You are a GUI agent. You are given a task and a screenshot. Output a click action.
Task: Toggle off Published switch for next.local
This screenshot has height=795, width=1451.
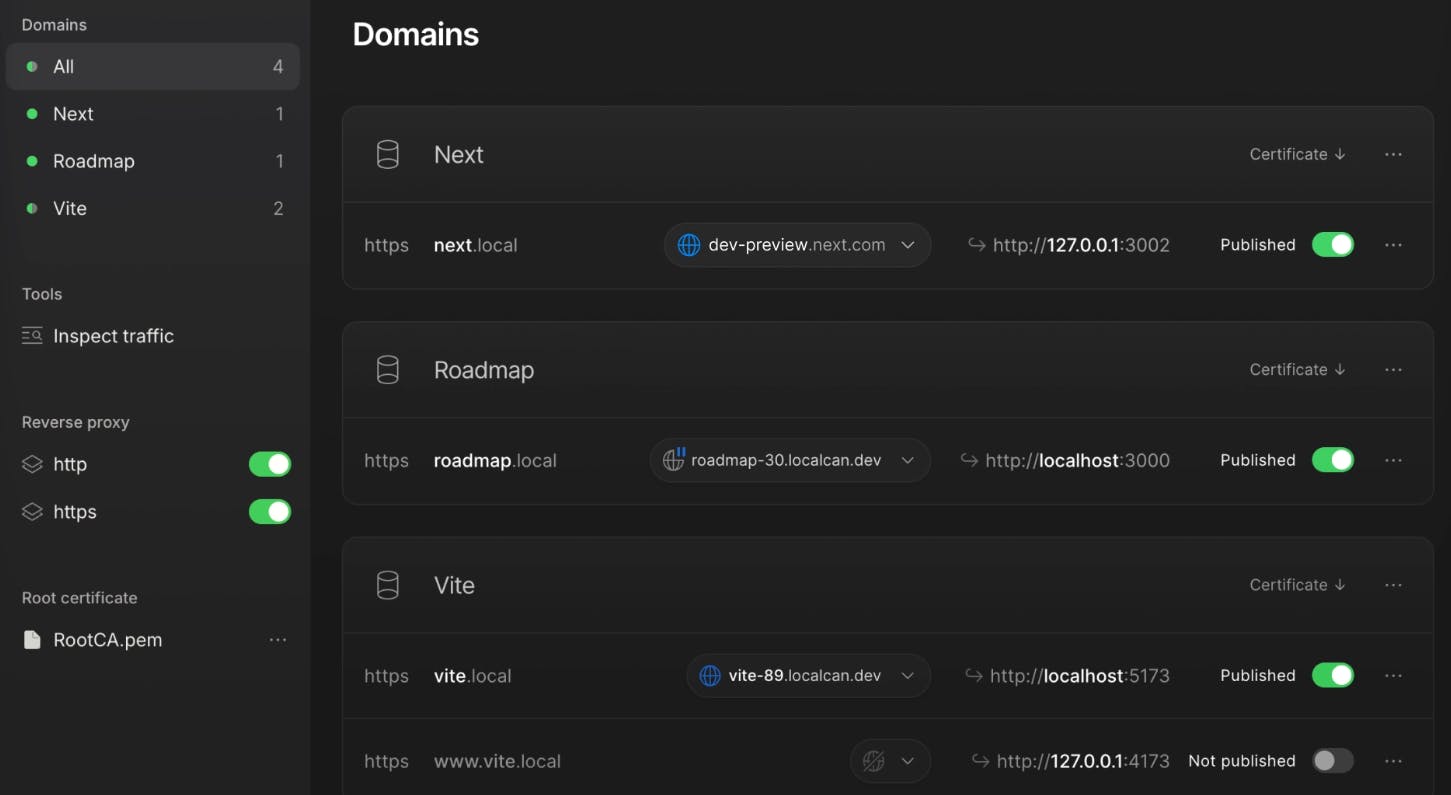click(x=1333, y=245)
